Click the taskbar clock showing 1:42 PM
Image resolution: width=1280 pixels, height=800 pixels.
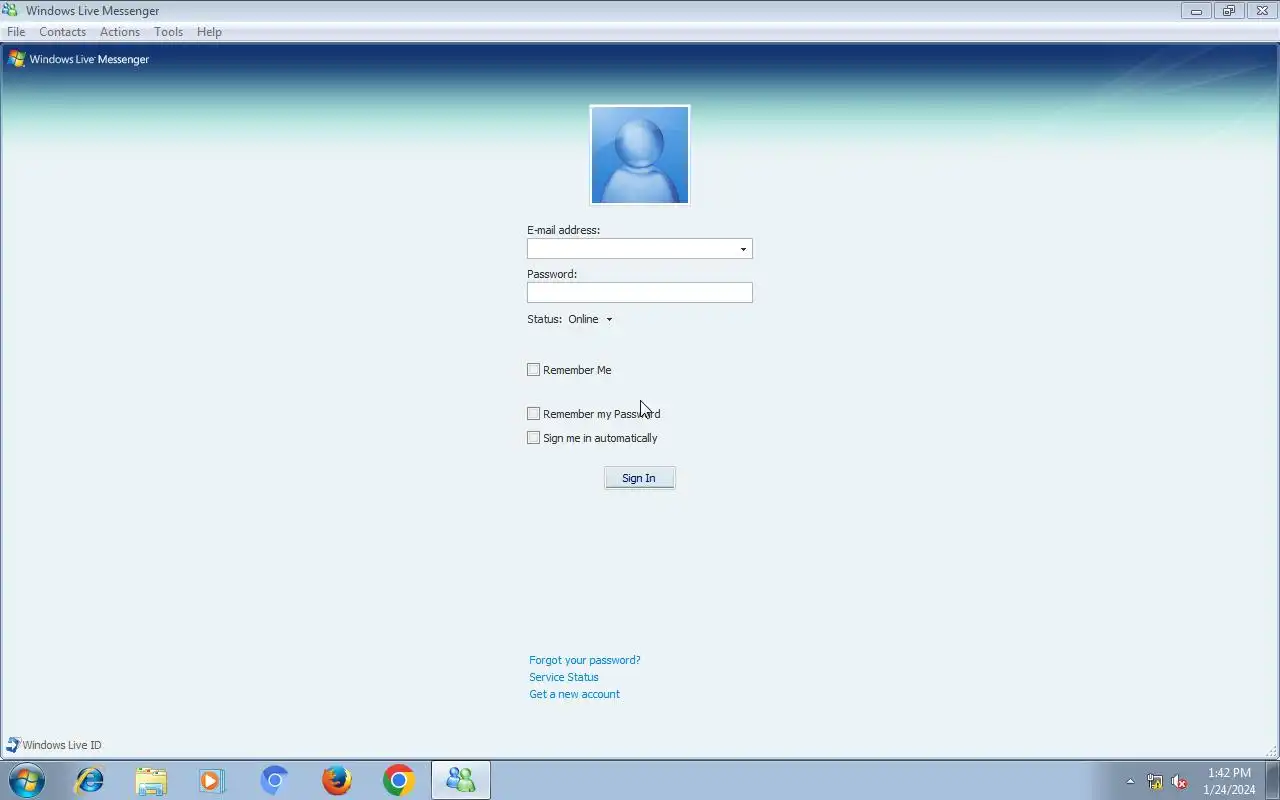pyautogui.click(x=1229, y=781)
